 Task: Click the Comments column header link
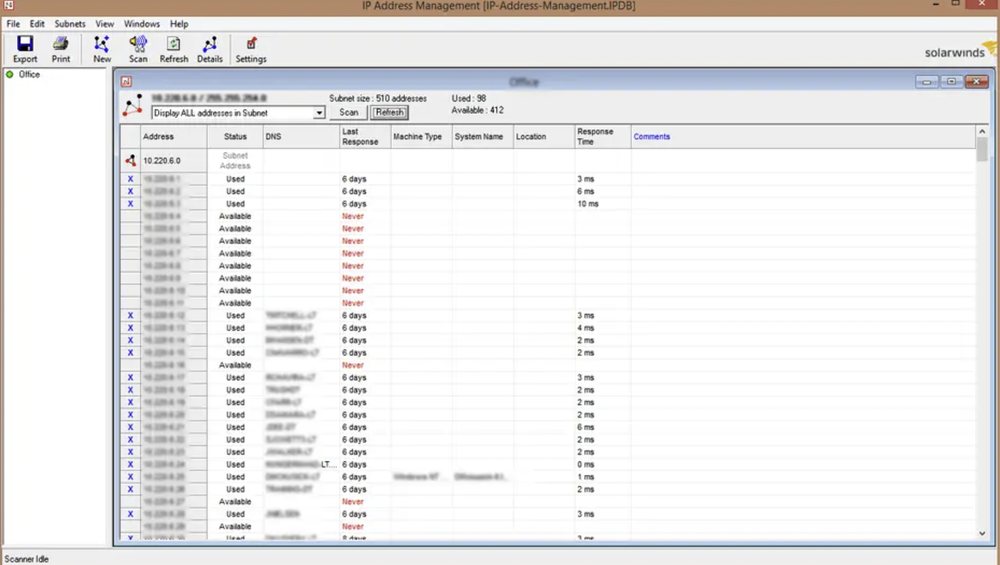(x=652, y=136)
